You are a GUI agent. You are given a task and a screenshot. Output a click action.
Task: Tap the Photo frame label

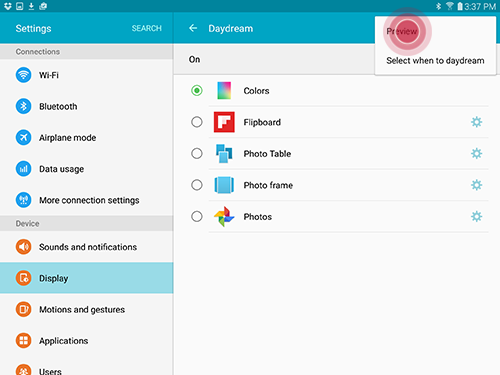(x=268, y=185)
